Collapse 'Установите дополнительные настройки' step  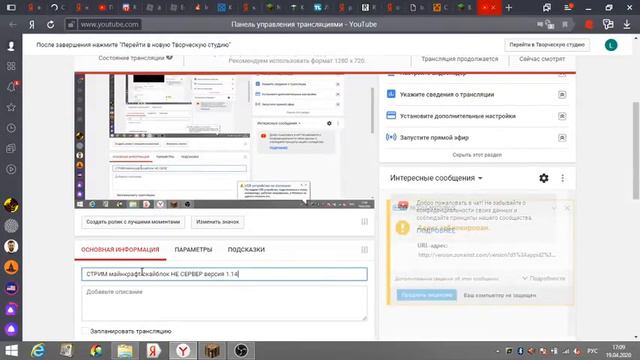coord(562,116)
